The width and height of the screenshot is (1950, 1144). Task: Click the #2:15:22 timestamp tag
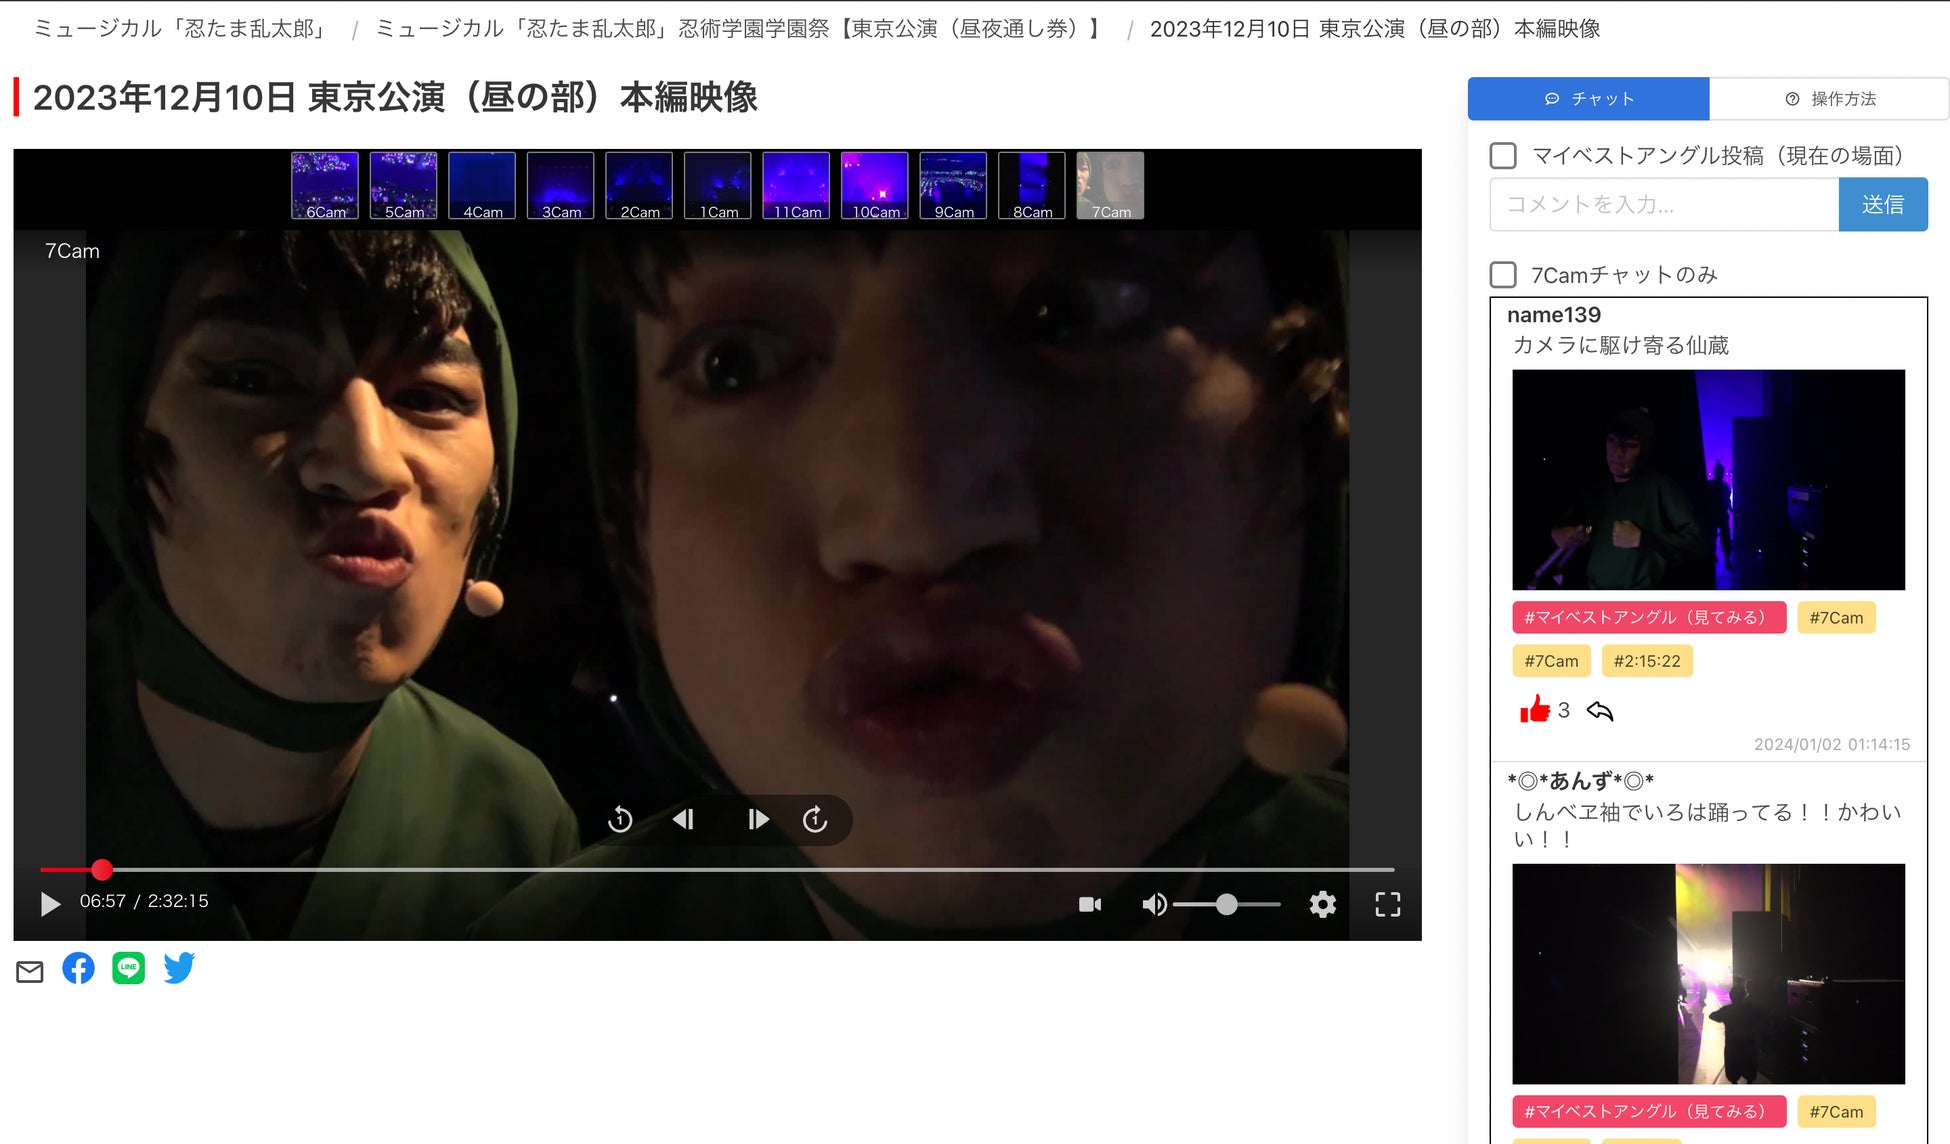click(x=1646, y=661)
